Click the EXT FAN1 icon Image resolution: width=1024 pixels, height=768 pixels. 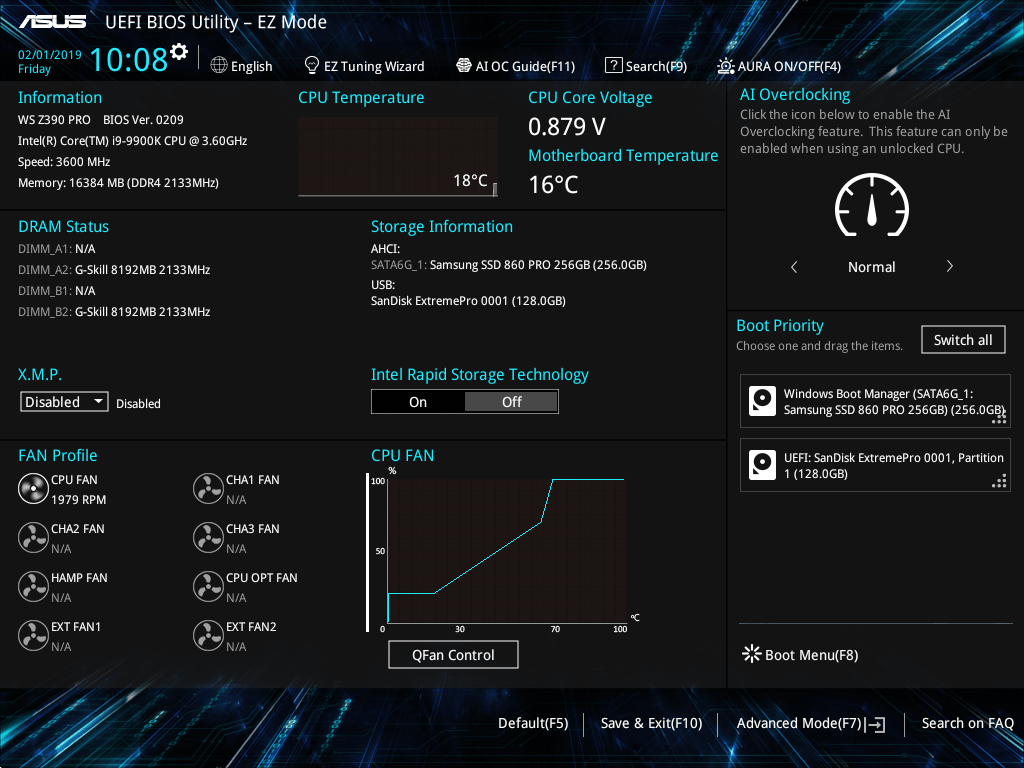(33, 635)
